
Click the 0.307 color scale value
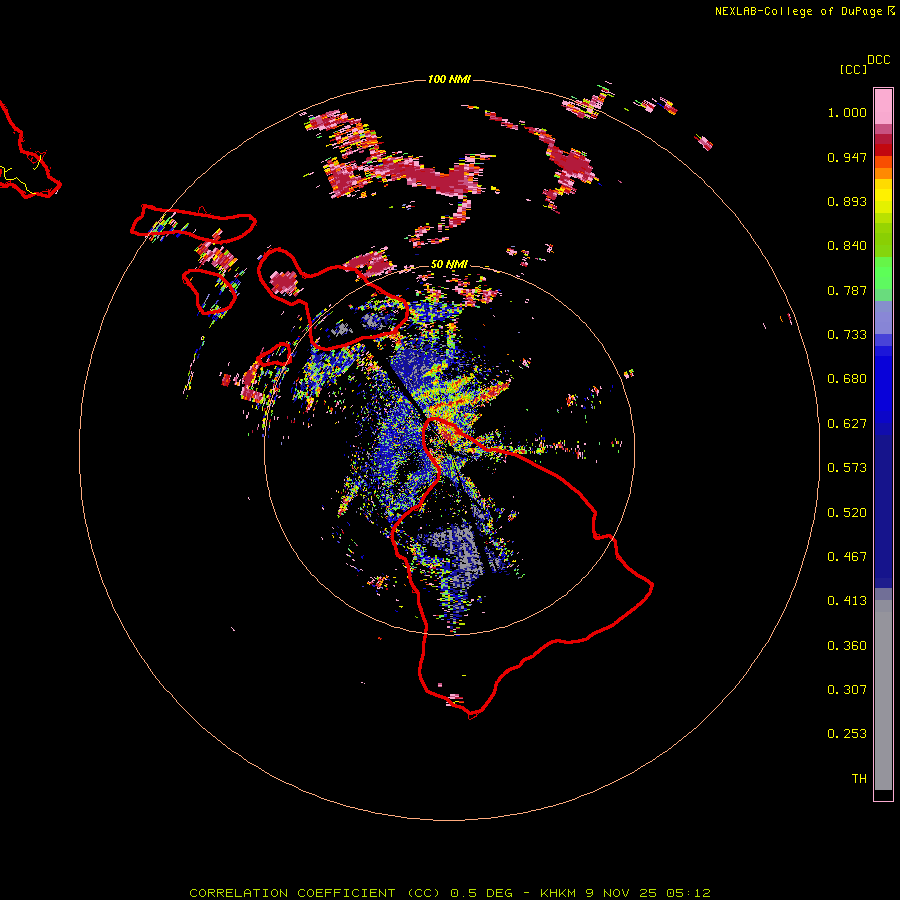(x=847, y=690)
